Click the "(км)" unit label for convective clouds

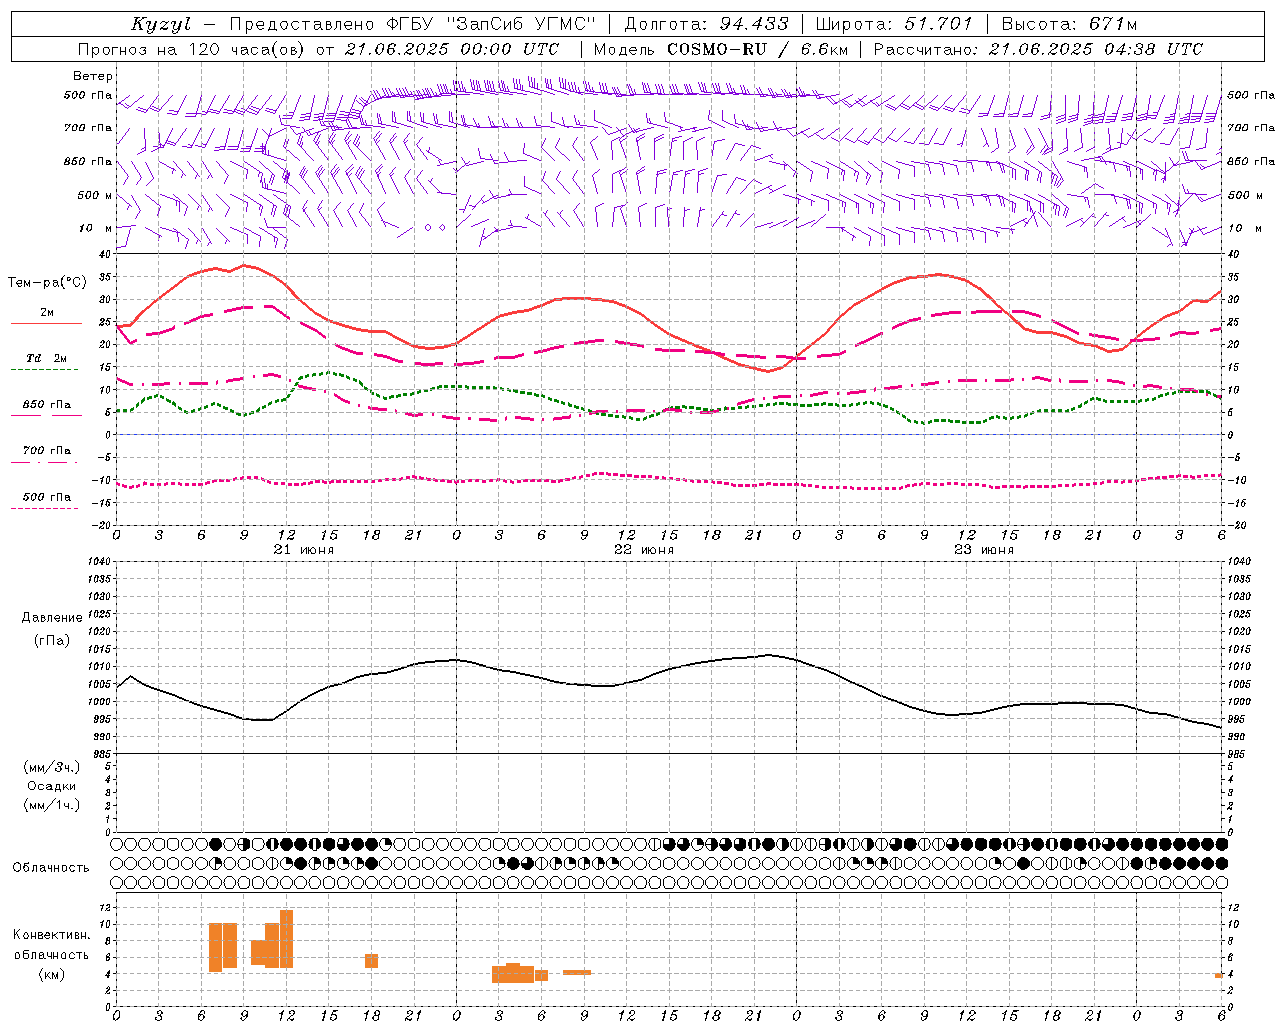pyautogui.click(x=52, y=974)
